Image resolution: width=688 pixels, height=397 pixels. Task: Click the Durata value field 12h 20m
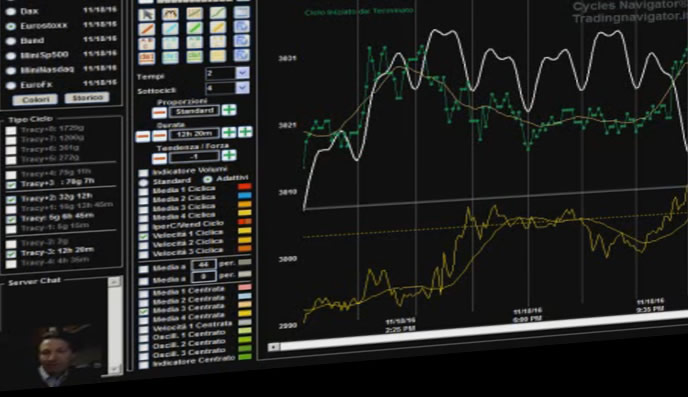194,134
